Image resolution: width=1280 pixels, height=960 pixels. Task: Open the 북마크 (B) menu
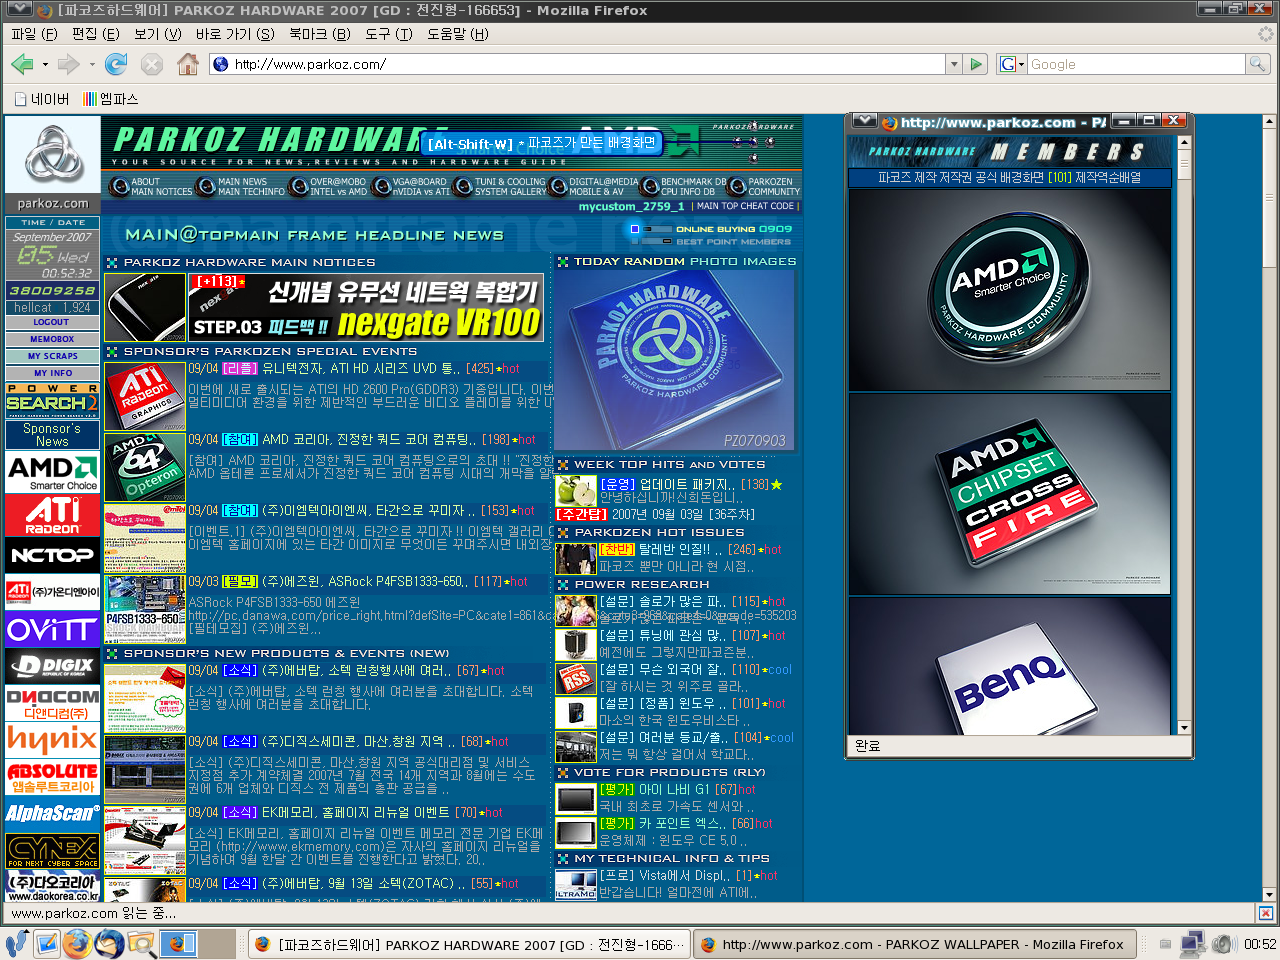[320, 34]
